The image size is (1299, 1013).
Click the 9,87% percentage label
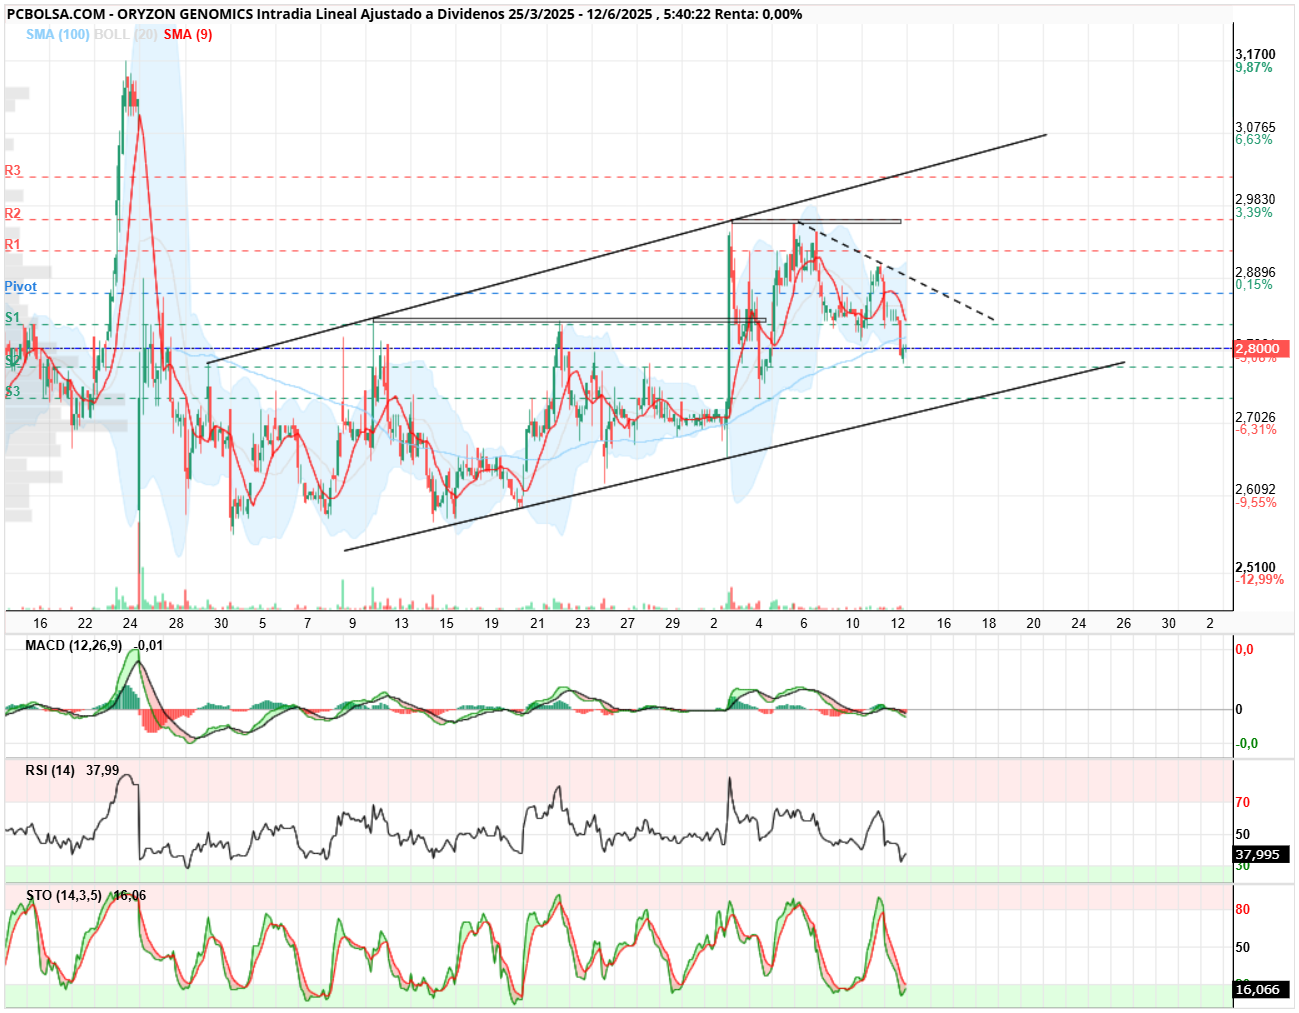1254,68
